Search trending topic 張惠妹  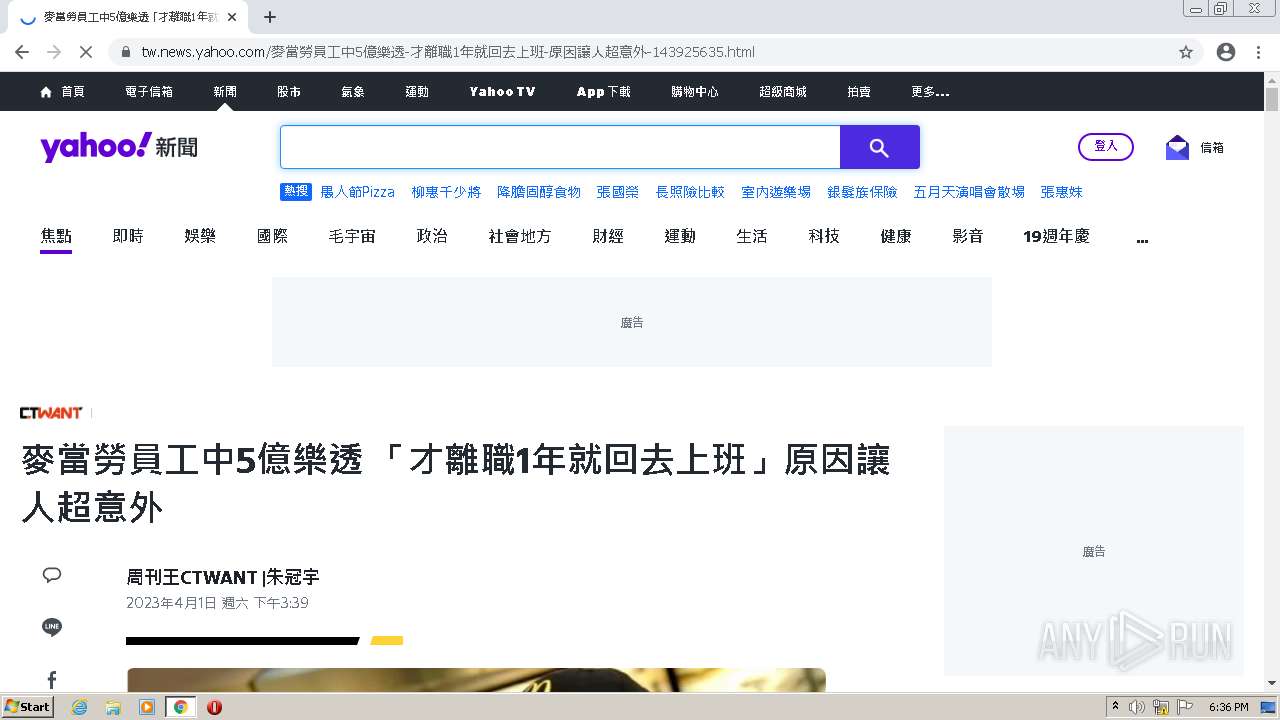point(1062,192)
